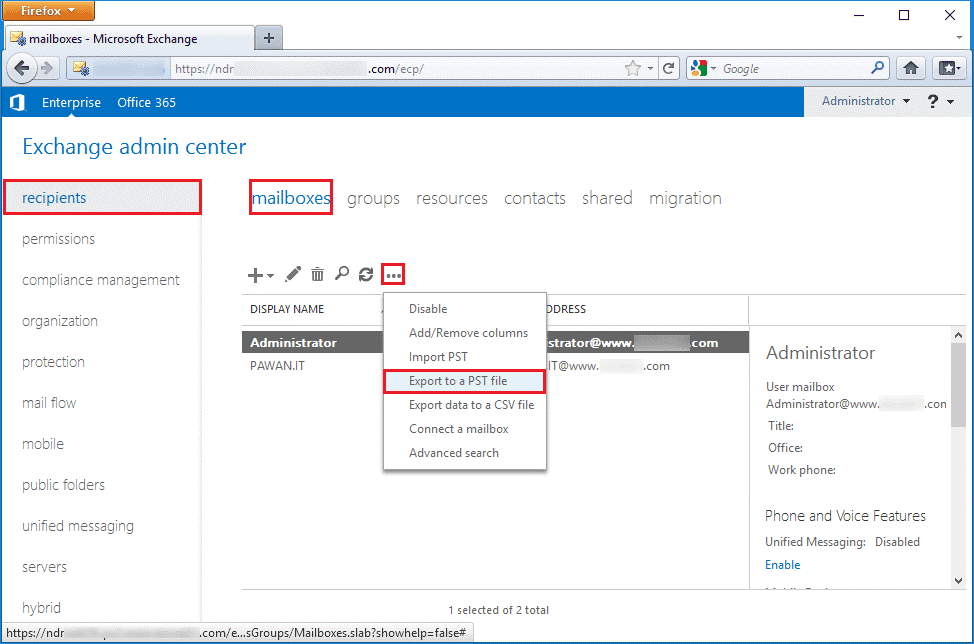Open recipients in left navigation

click(102, 197)
